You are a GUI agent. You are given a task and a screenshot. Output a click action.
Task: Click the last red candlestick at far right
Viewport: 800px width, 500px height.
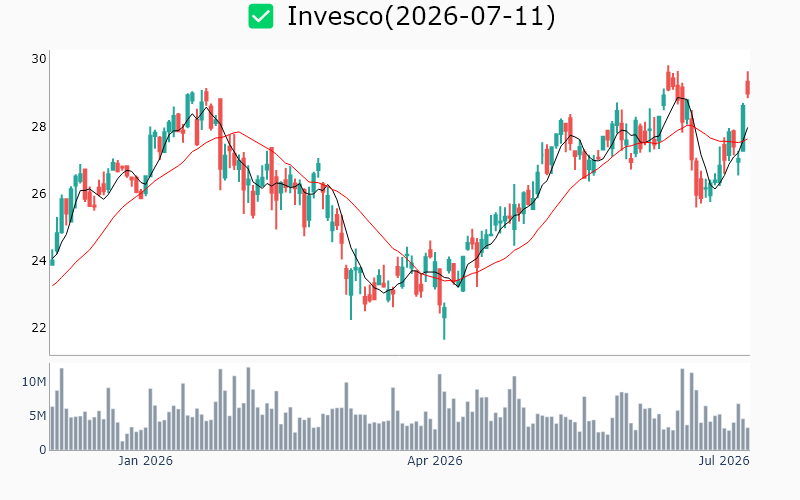[x=747, y=85]
